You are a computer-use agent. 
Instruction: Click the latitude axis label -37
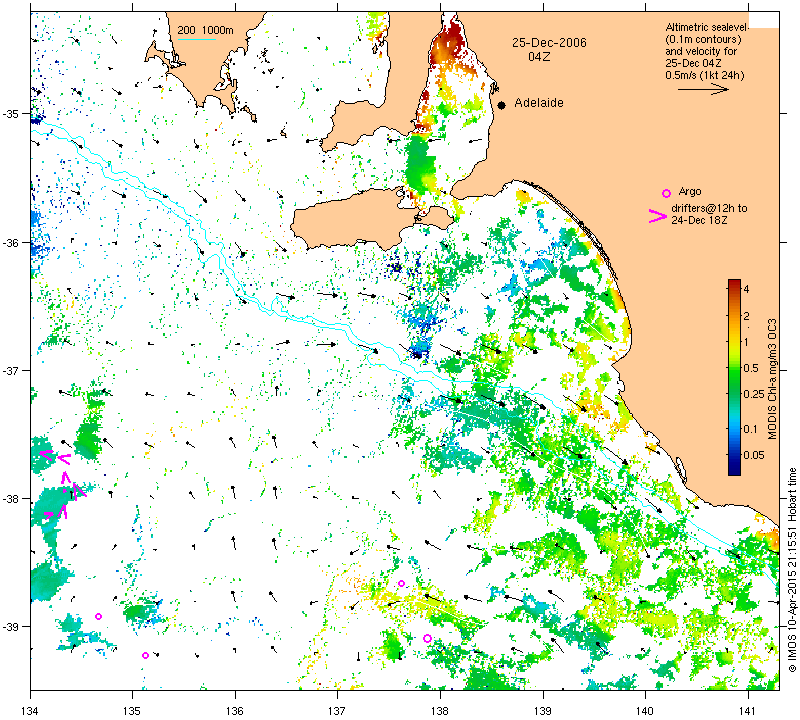tap(10, 370)
